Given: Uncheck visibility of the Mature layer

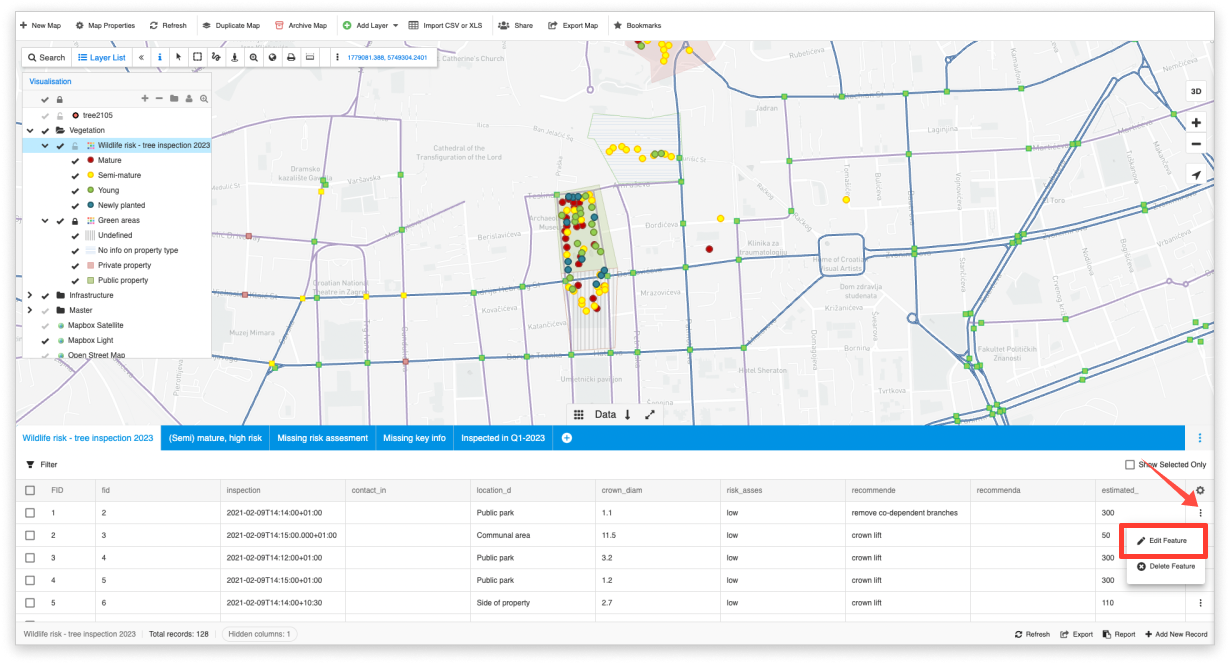Looking at the screenshot, I should (x=74, y=160).
